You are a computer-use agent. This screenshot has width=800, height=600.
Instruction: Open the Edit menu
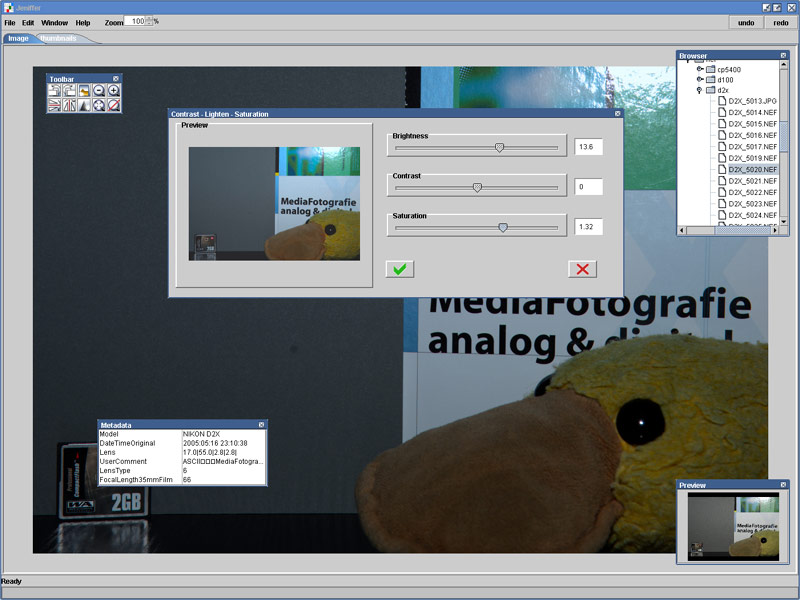coord(28,22)
